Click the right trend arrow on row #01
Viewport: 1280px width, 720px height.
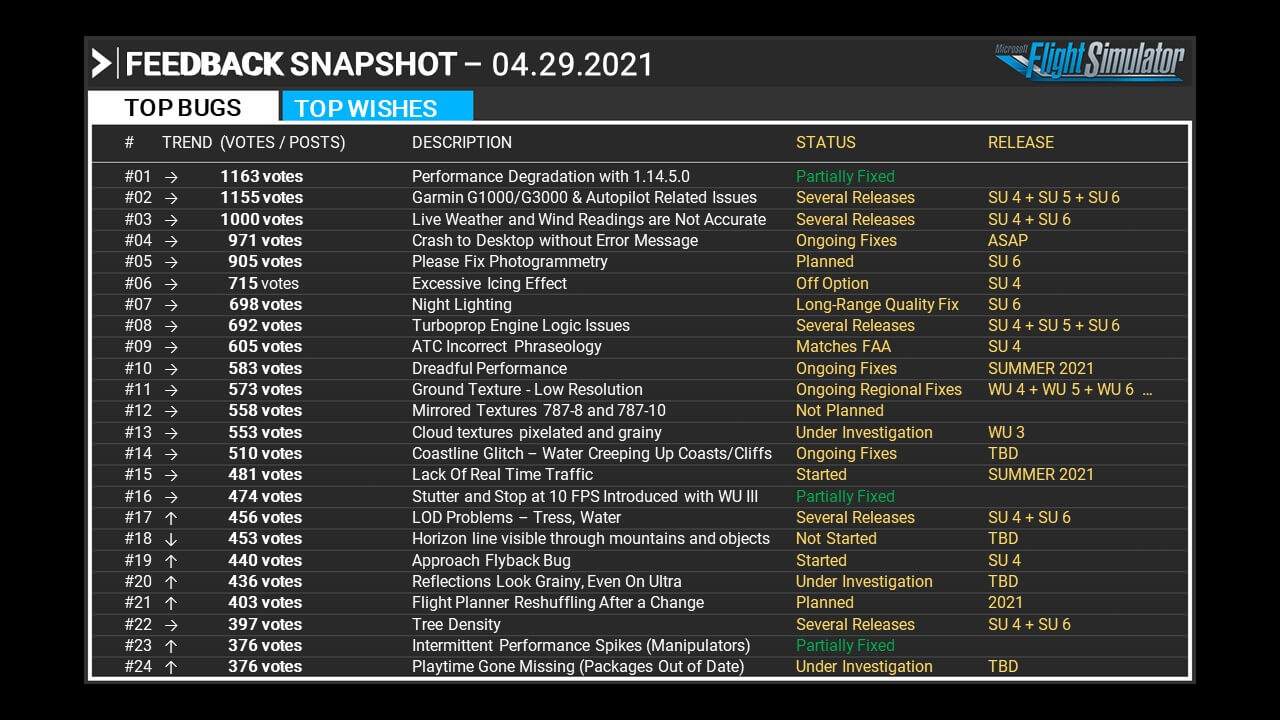(x=171, y=177)
